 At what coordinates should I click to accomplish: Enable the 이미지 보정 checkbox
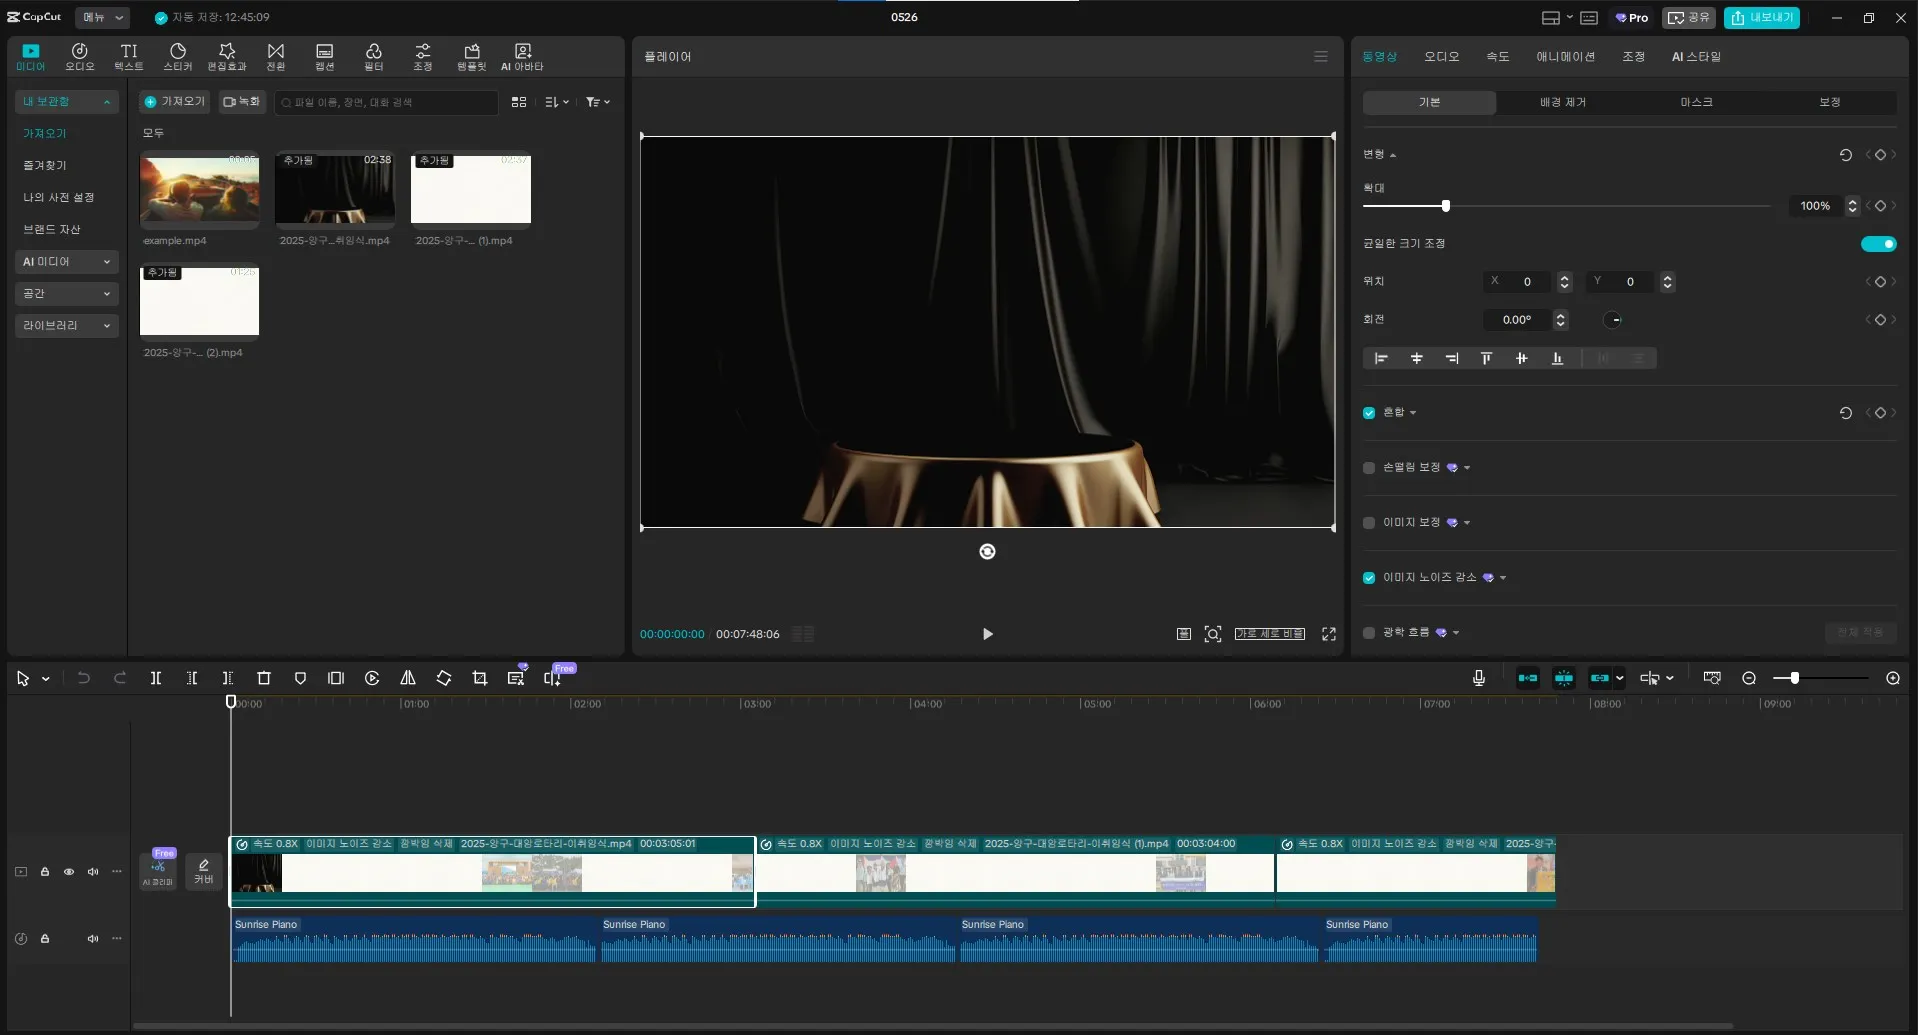tap(1369, 523)
